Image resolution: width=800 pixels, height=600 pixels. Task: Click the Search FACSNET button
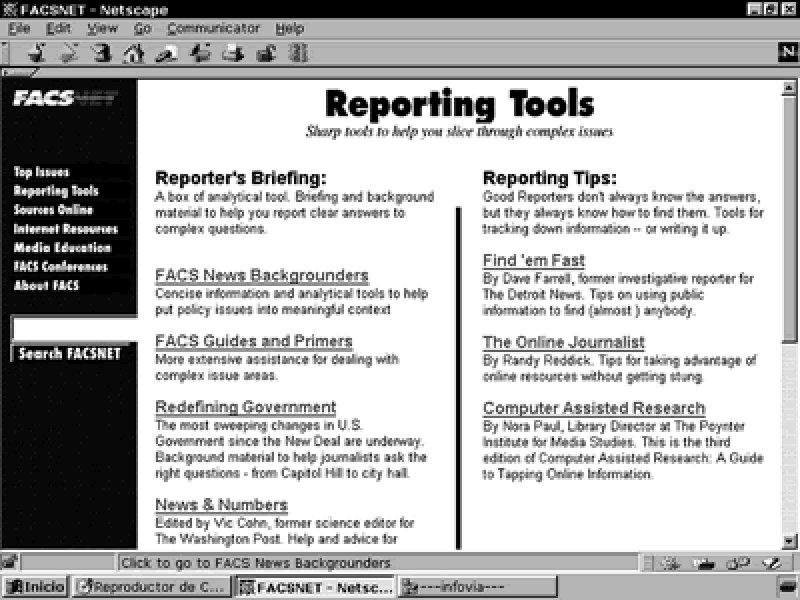tap(69, 354)
